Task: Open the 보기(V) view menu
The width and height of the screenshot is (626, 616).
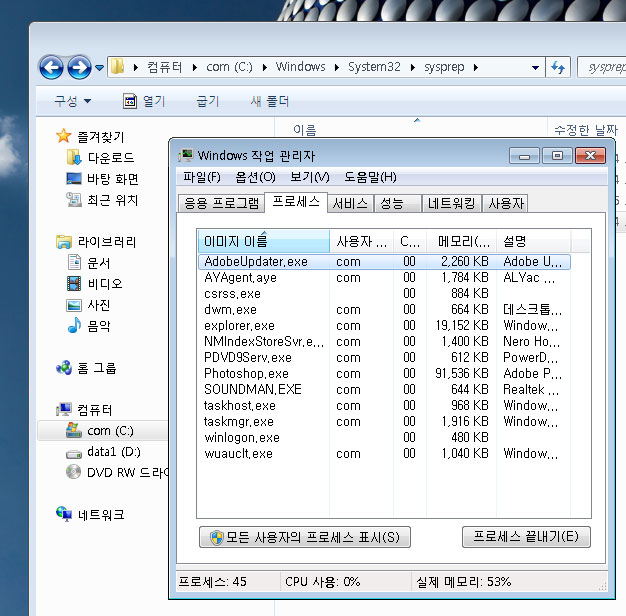Action: 310,177
